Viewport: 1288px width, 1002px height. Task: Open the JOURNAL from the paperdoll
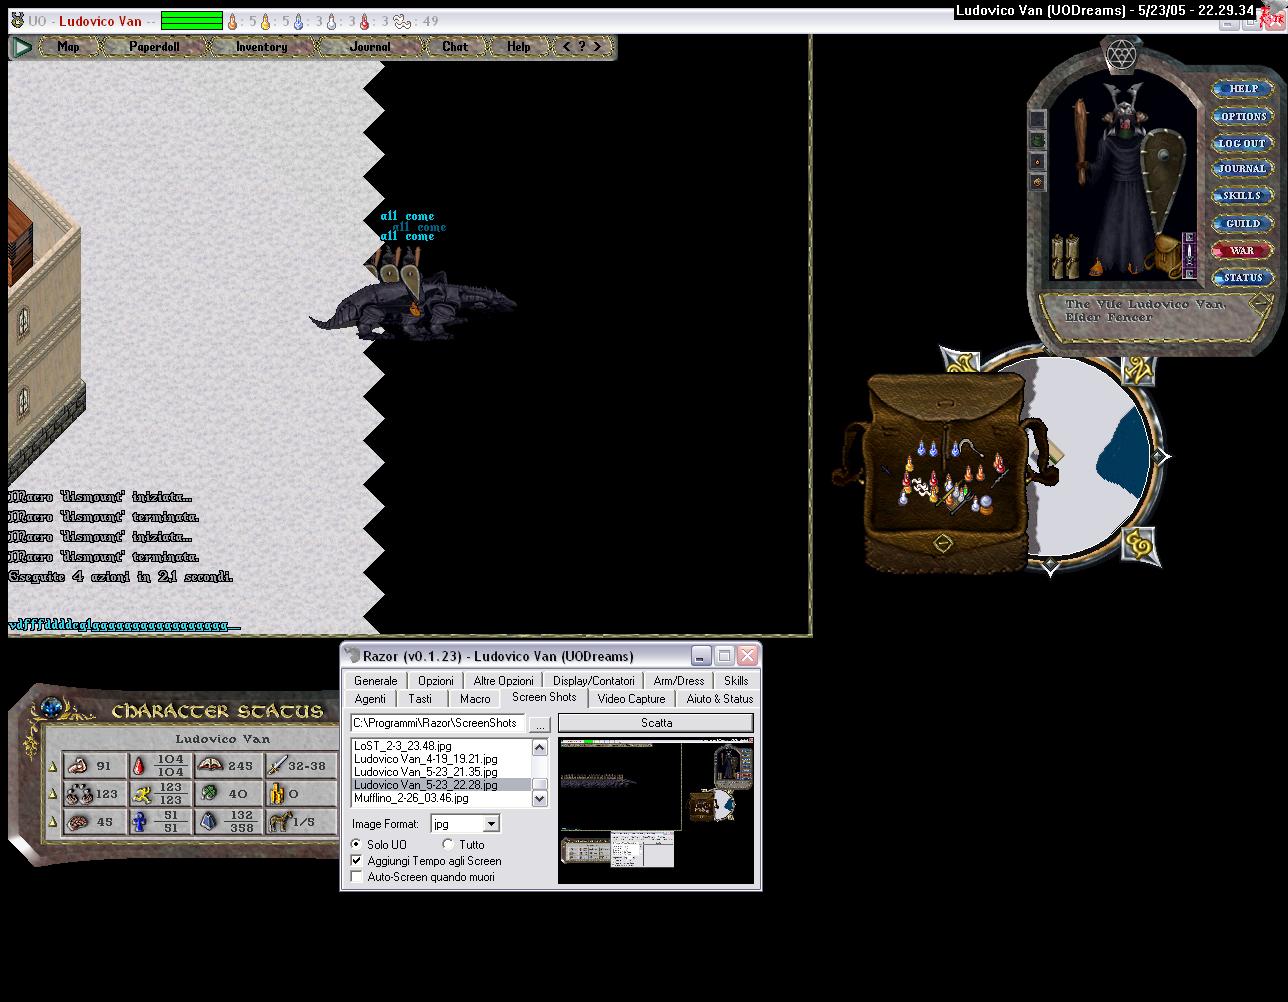click(x=1243, y=169)
